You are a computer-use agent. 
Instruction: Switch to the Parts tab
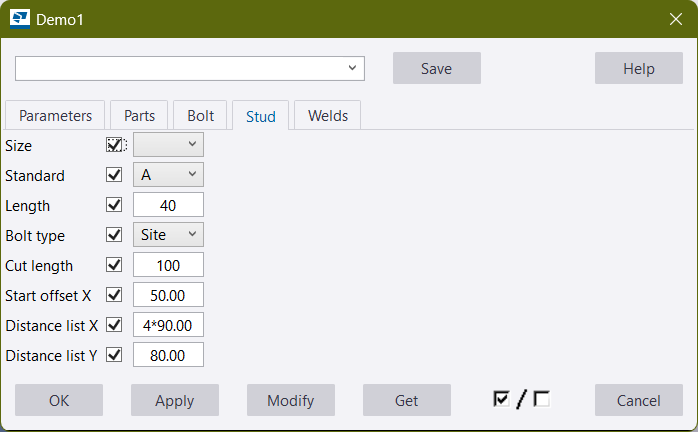pos(139,116)
